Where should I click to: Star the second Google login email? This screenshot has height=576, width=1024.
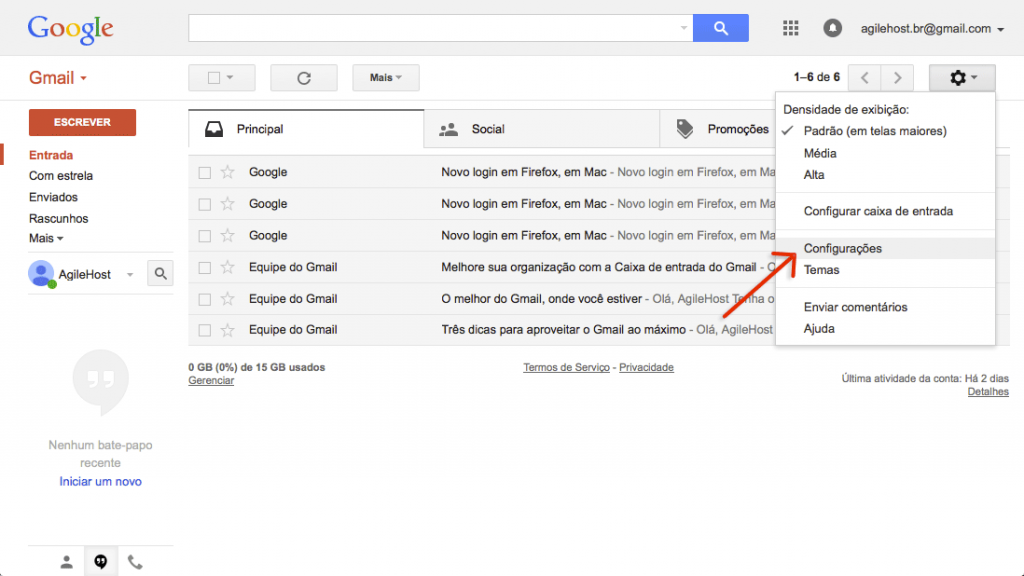click(x=227, y=204)
